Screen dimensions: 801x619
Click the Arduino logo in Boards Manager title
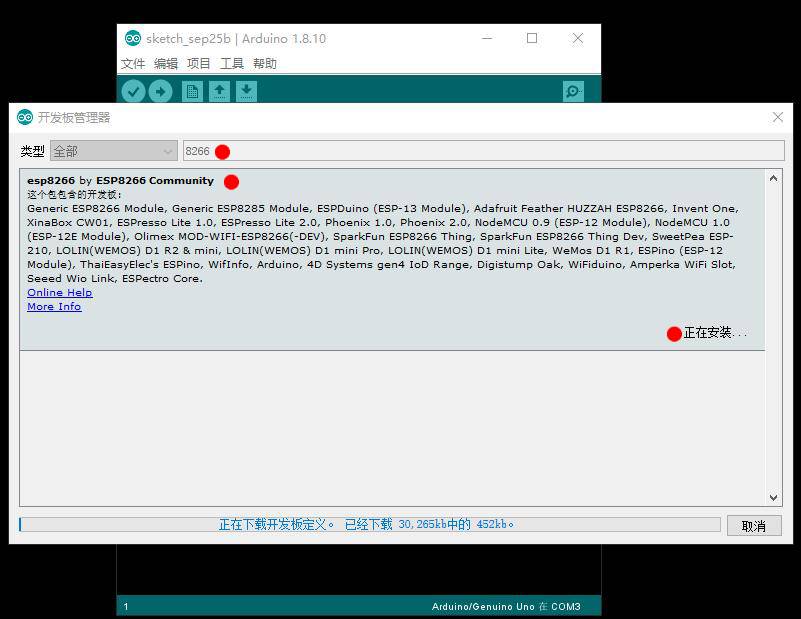coord(25,117)
